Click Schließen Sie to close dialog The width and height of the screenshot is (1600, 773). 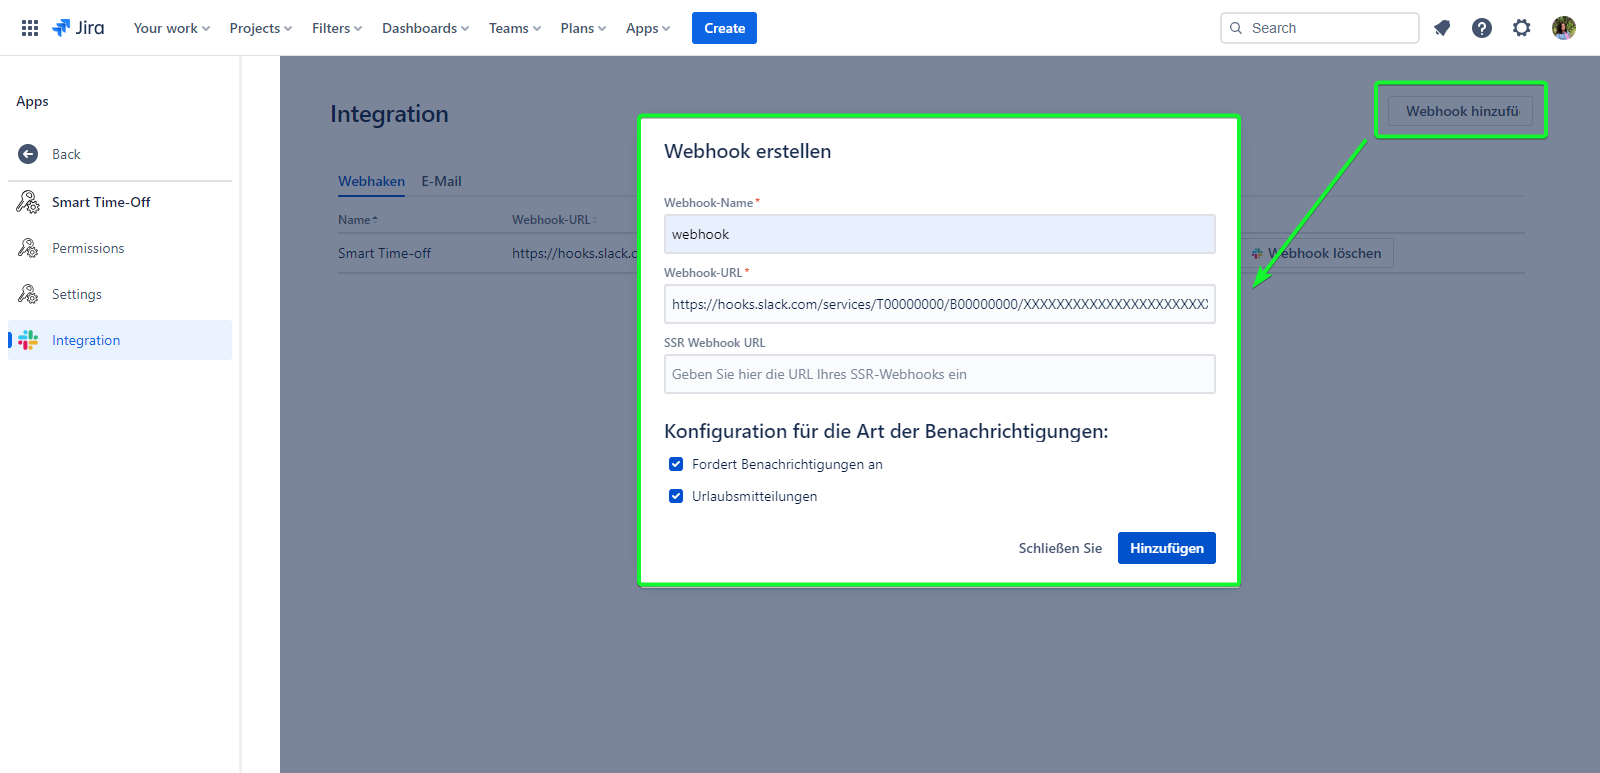coord(1060,548)
